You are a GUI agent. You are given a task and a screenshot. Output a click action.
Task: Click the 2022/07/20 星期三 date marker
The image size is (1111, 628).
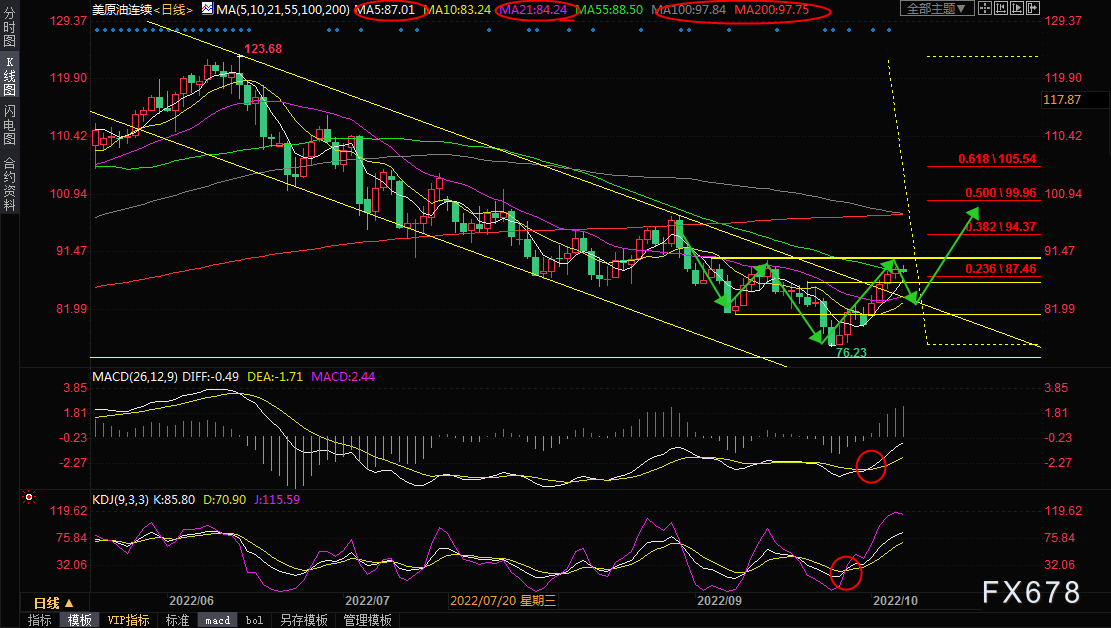(x=503, y=600)
